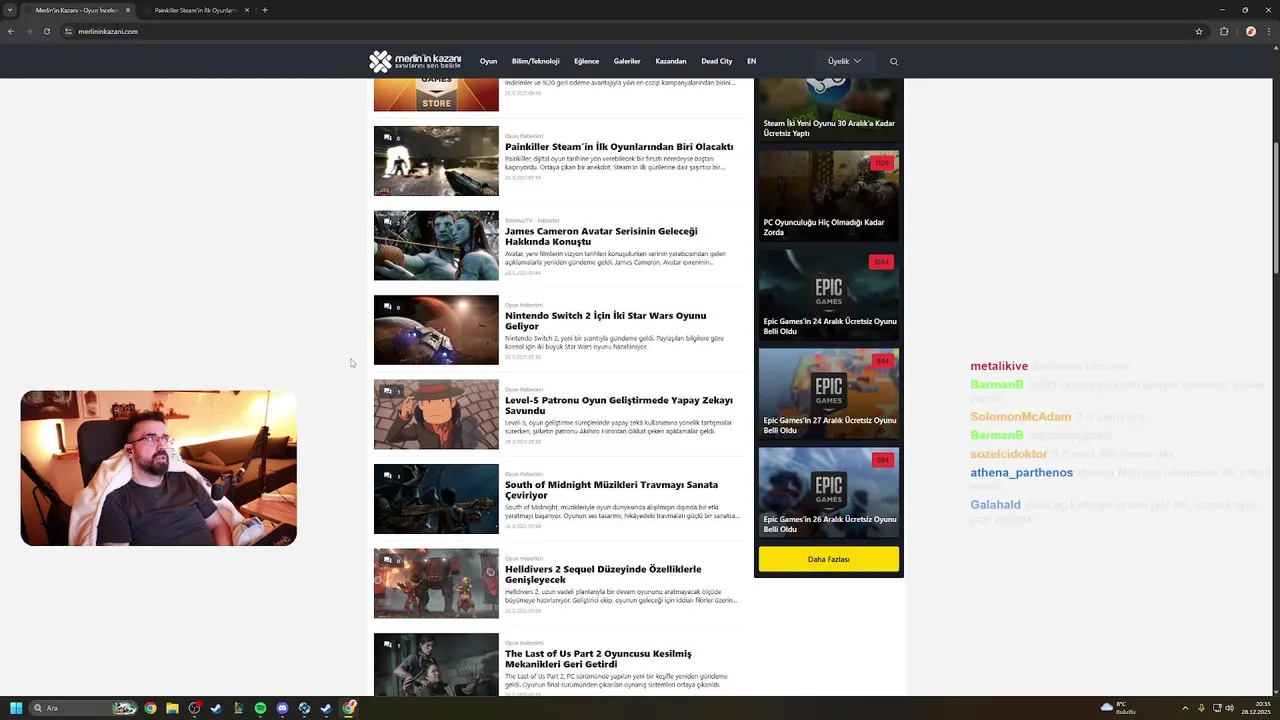Open the Kazandan menu
Viewport: 1280px width, 720px height.
[671, 61]
